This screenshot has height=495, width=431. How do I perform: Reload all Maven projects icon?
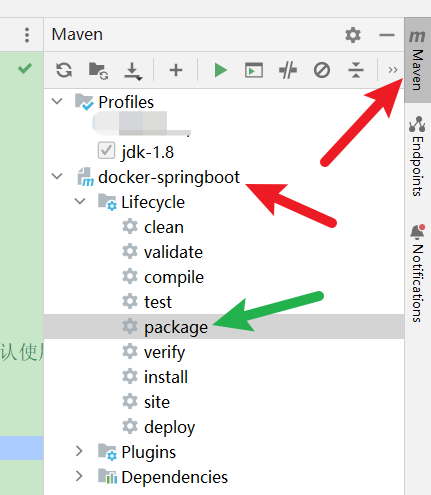coord(64,70)
